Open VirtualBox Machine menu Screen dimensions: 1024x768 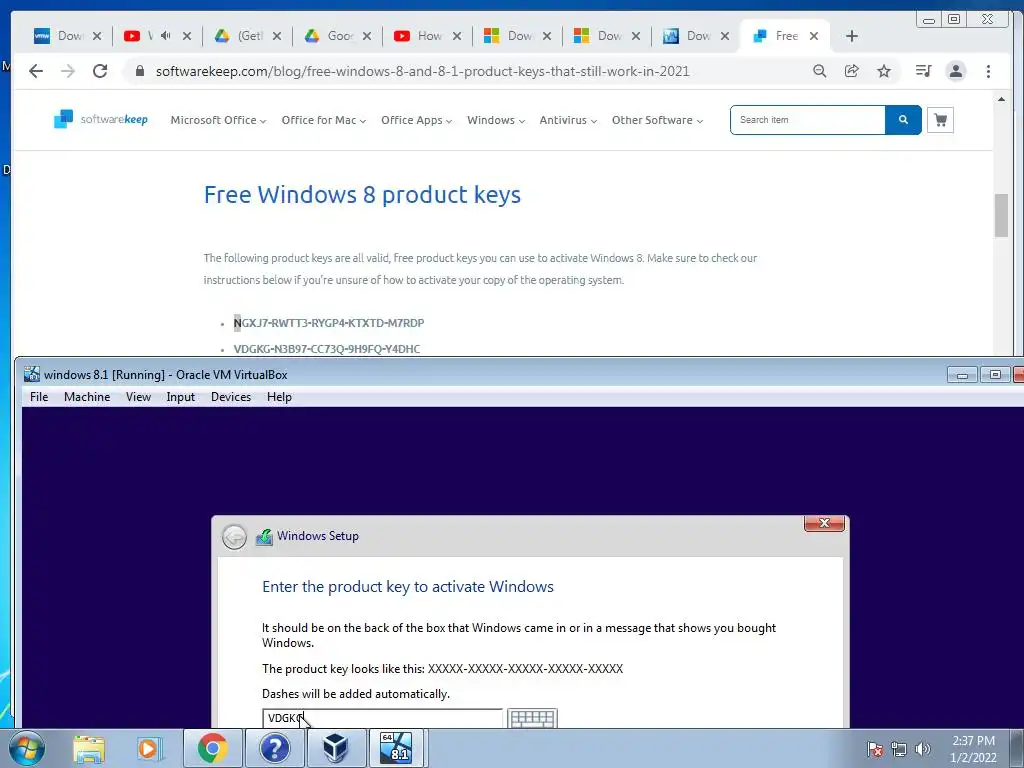87,397
